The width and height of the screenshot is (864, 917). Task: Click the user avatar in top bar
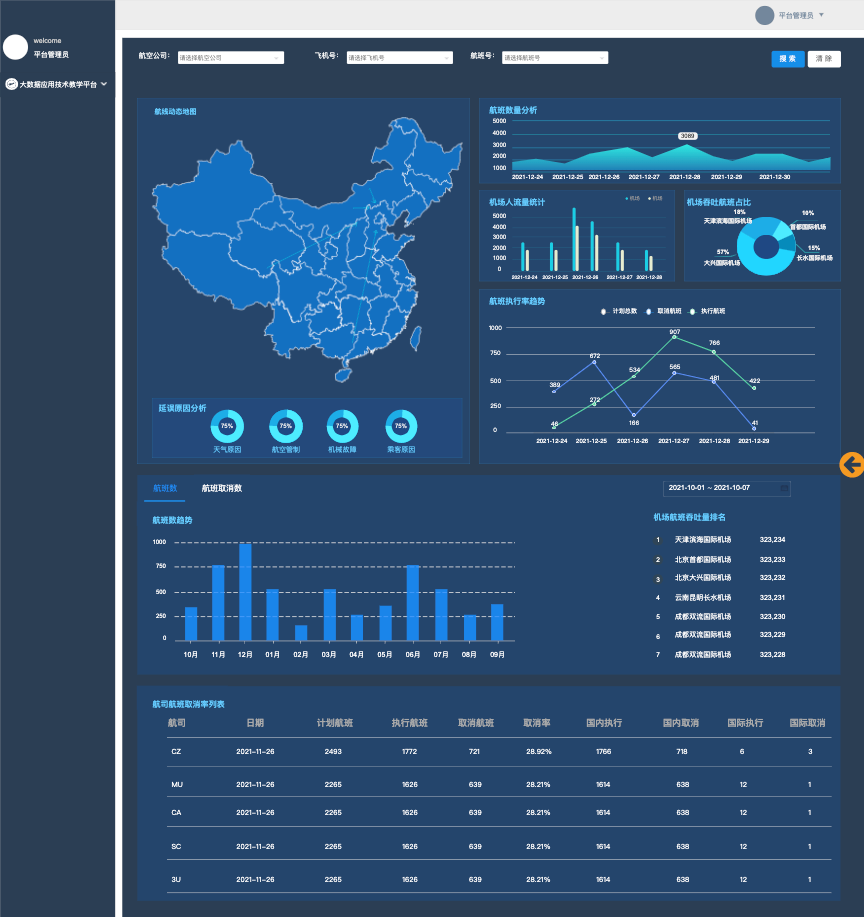pos(764,15)
